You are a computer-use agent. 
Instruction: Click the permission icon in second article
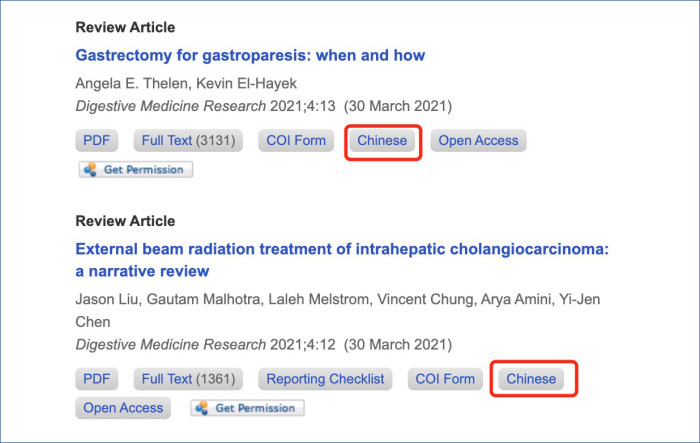click(x=202, y=408)
